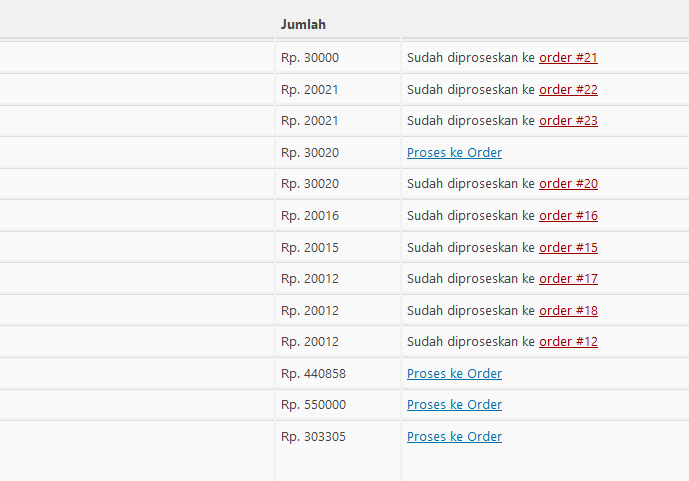Process the Rp. 303305 row to order
The height and width of the screenshot is (481, 689).
[454, 437]
